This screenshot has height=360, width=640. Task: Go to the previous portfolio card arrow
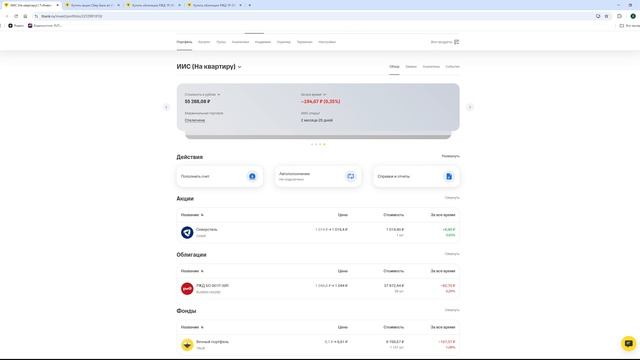[166, 107]
